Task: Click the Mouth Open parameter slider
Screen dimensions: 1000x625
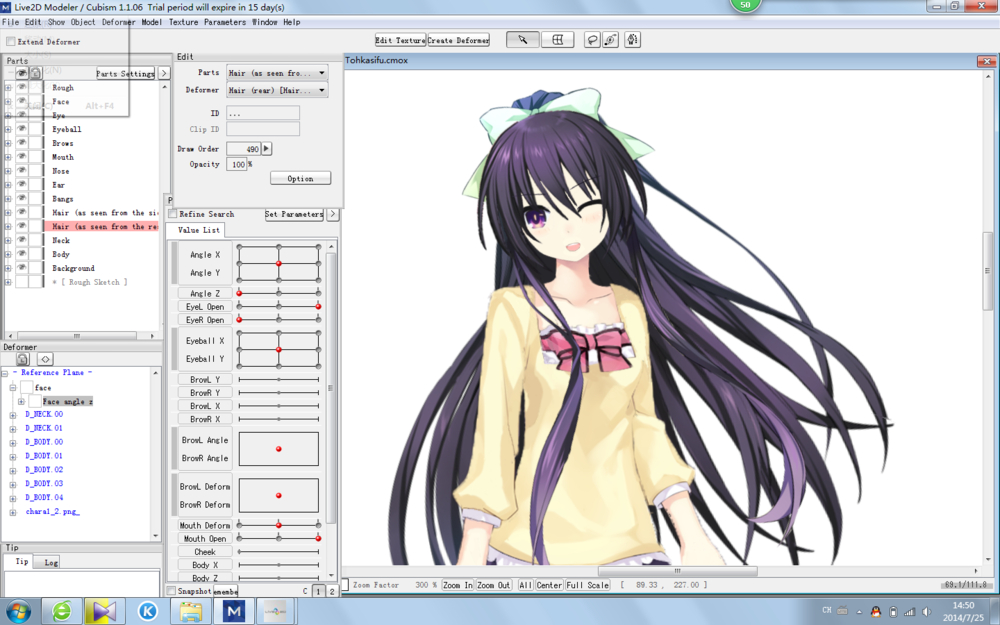Action: coord(279,538)
